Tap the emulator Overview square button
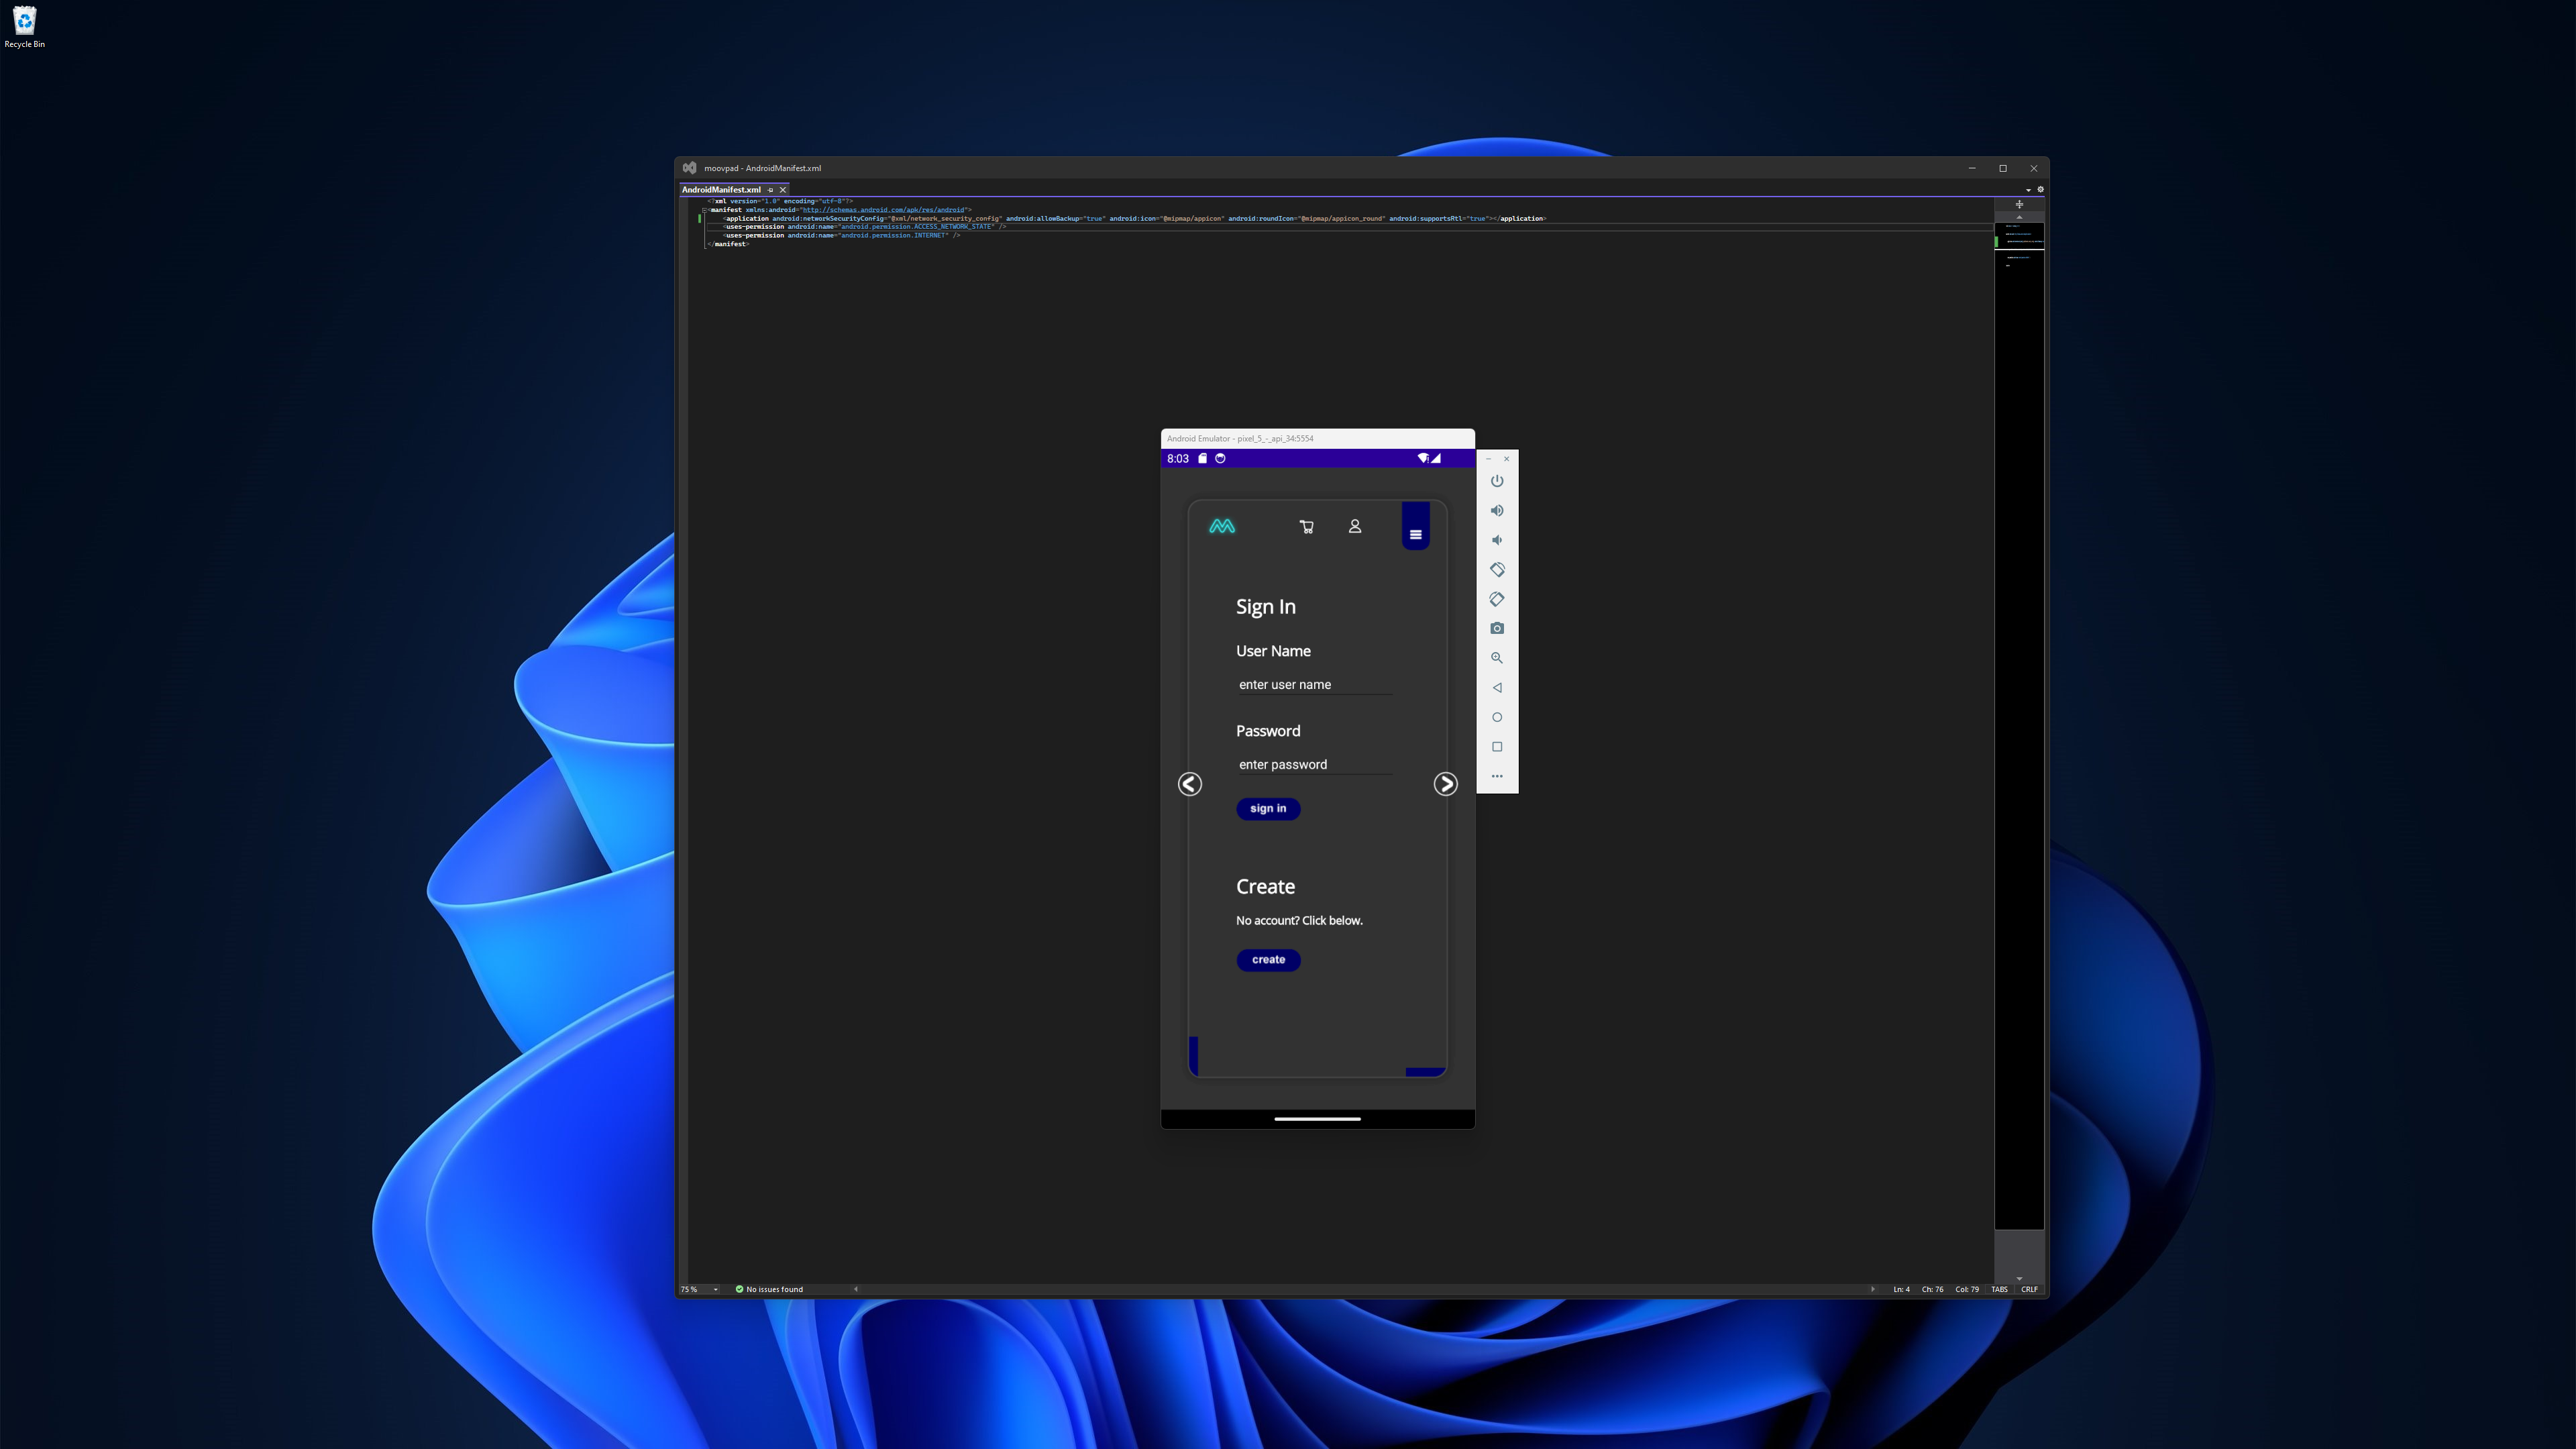 tap(1497, 747)
